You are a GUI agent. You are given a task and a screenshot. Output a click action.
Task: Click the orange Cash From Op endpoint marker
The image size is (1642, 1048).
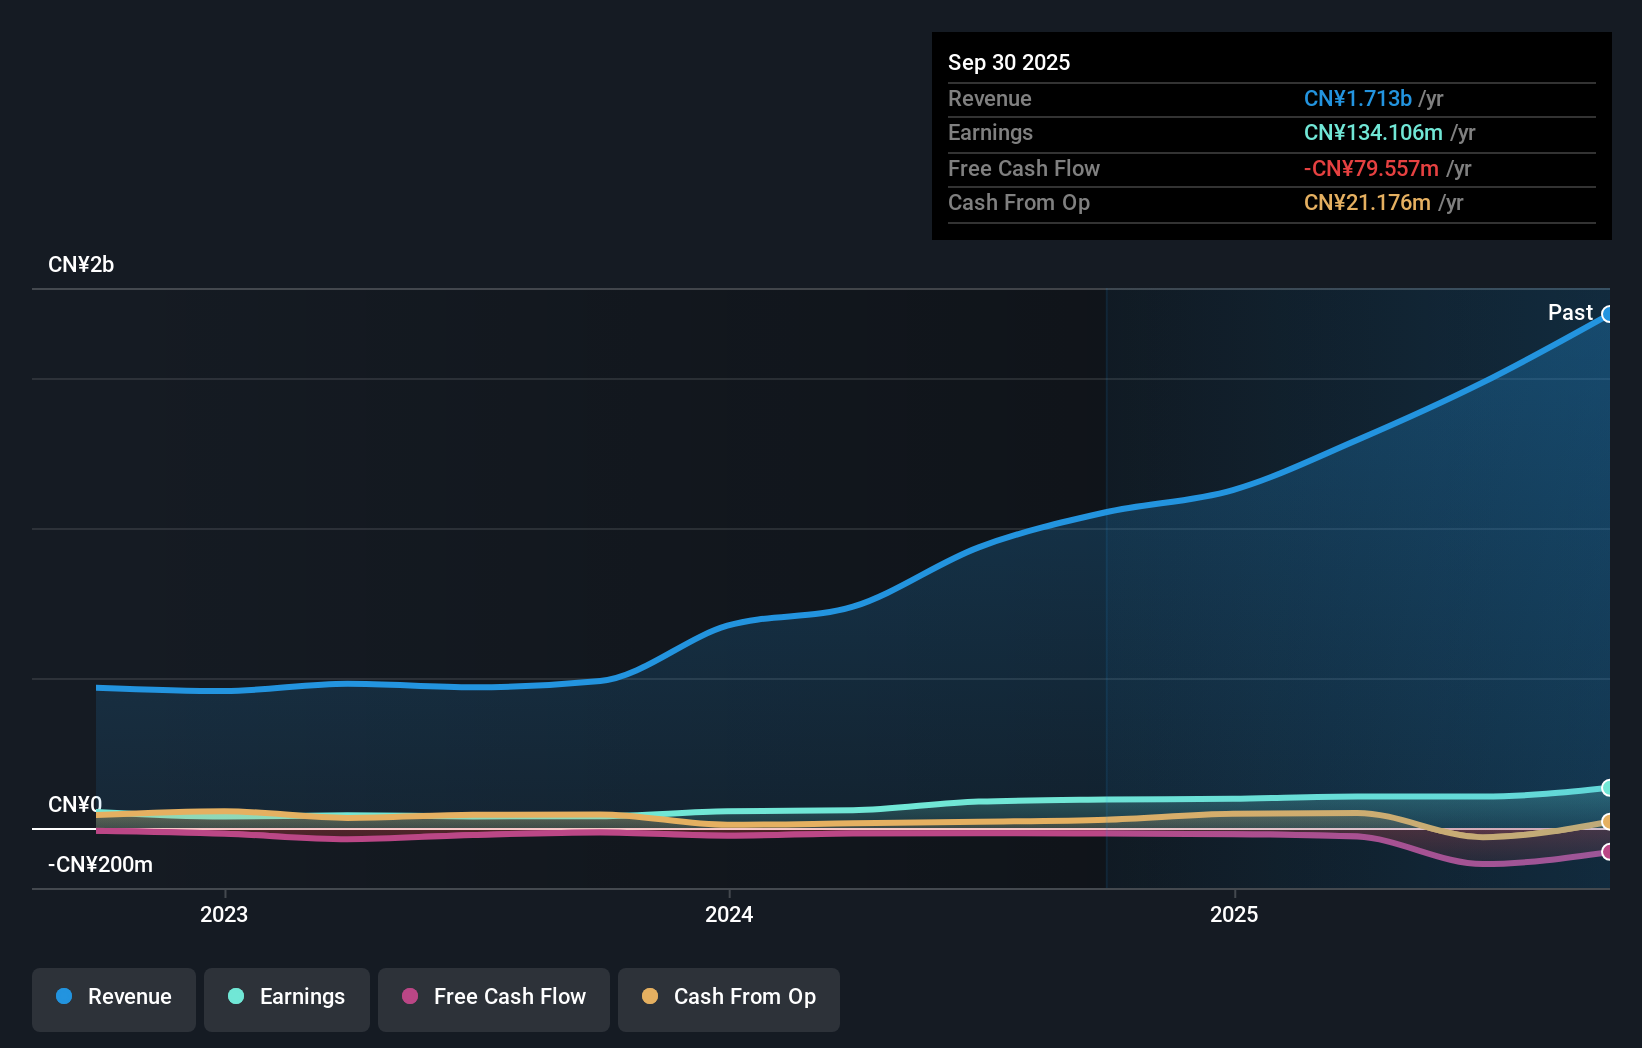click(x=1607, y=822)
